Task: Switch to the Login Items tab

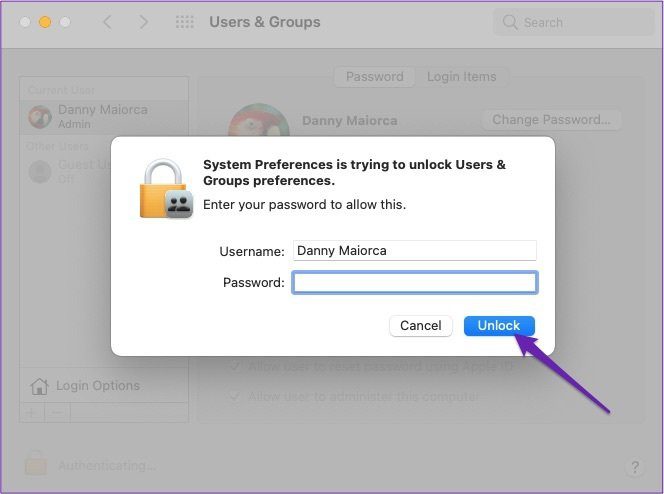Action: click(462, 77)
